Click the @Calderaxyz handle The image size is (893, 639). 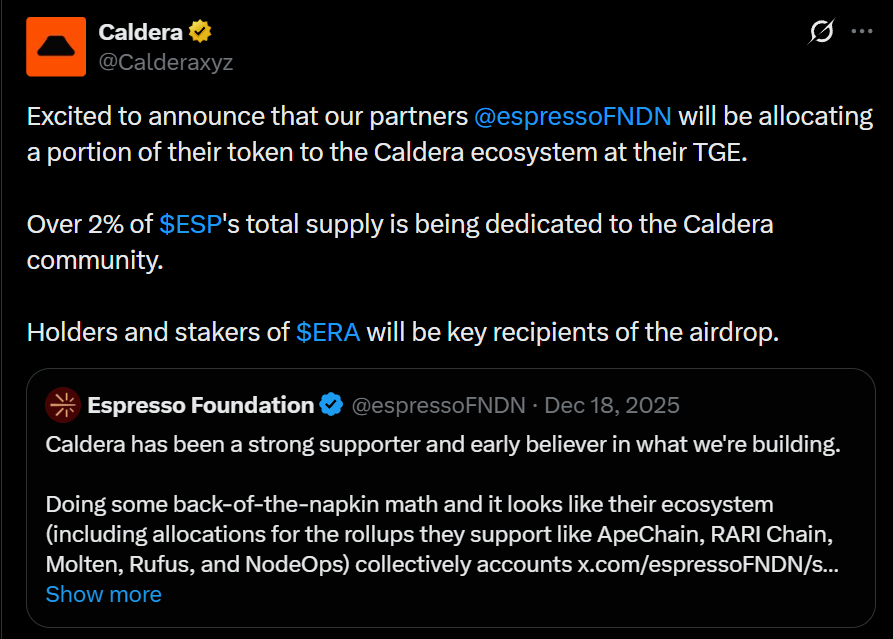(x=165, y=61)
